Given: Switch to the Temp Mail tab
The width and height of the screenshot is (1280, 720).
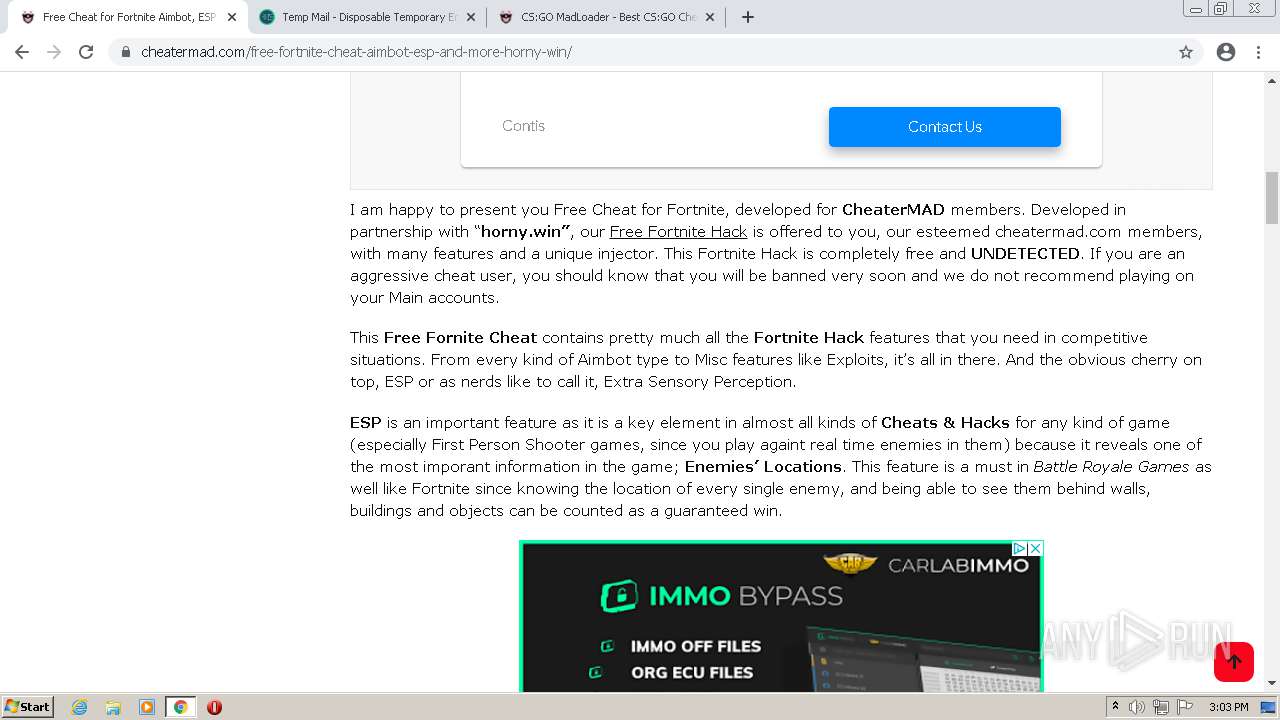Looking at the screenshot, I should (x=367, y=17).
